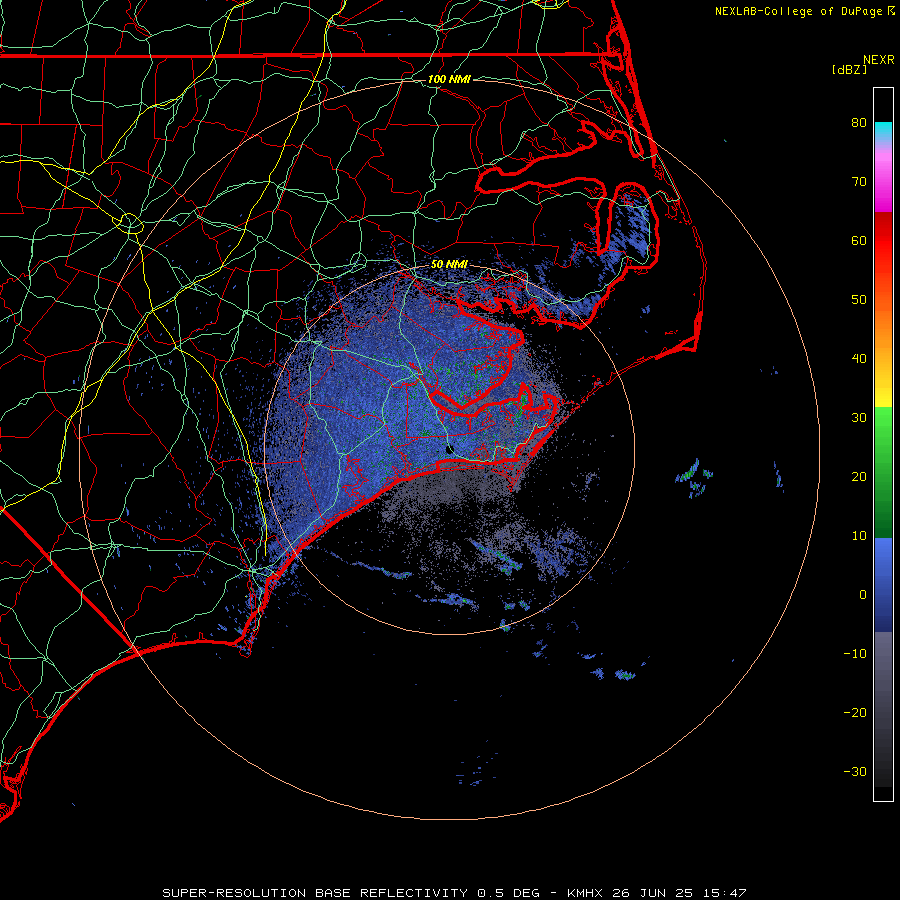The image size is (900, 900).
Task: Click the green segment of the color bar
Action: (x=883, y=472)
